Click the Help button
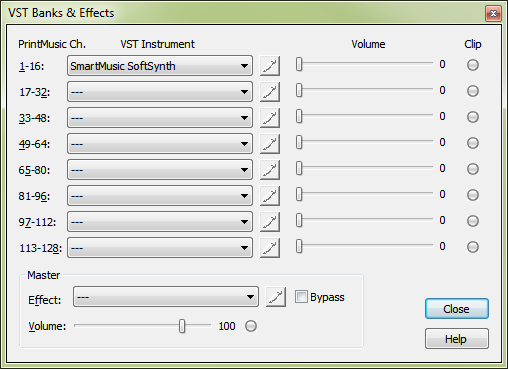The image size is (508, 369). (x=457, y=339)
